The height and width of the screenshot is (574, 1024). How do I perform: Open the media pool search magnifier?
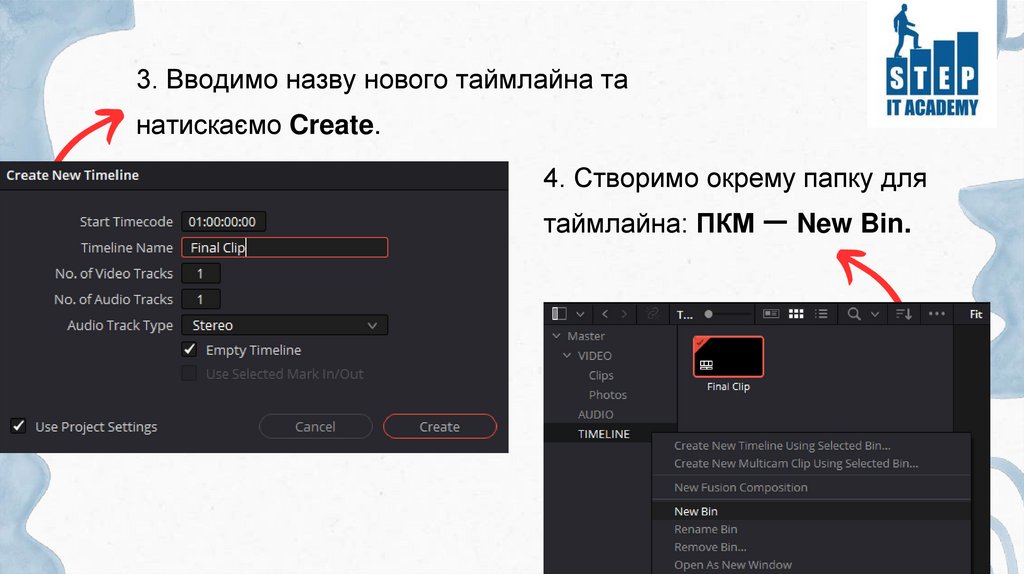click(x=854, y=314)
